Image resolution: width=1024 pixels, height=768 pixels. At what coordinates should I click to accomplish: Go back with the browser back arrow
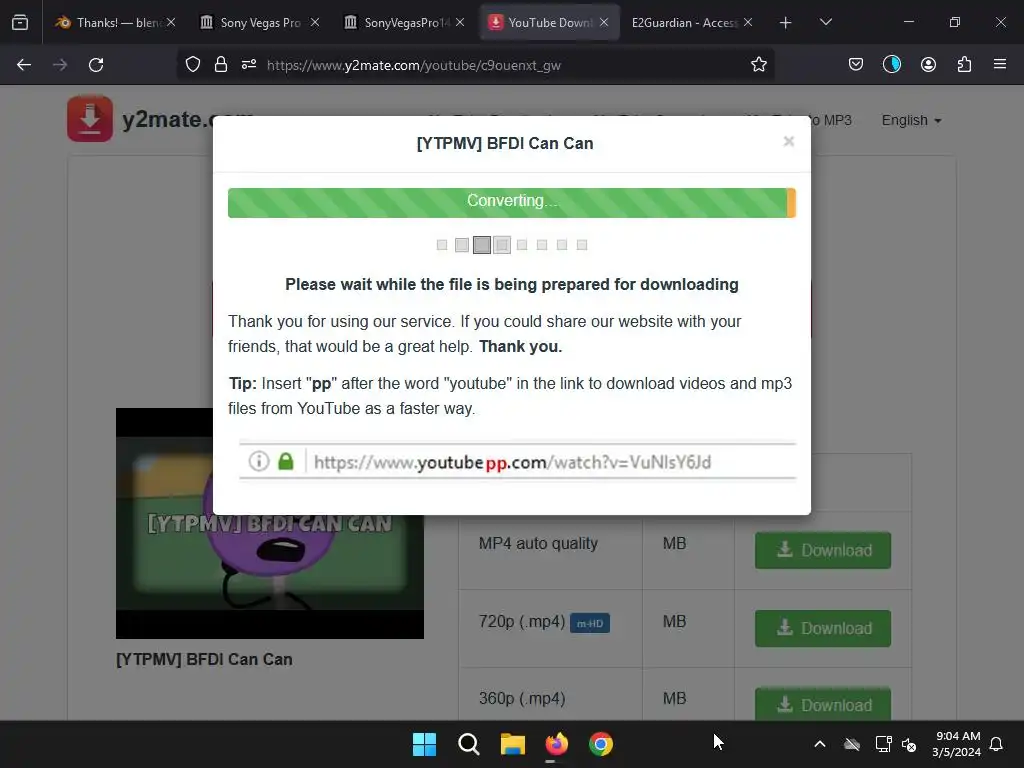pos(24,65)
